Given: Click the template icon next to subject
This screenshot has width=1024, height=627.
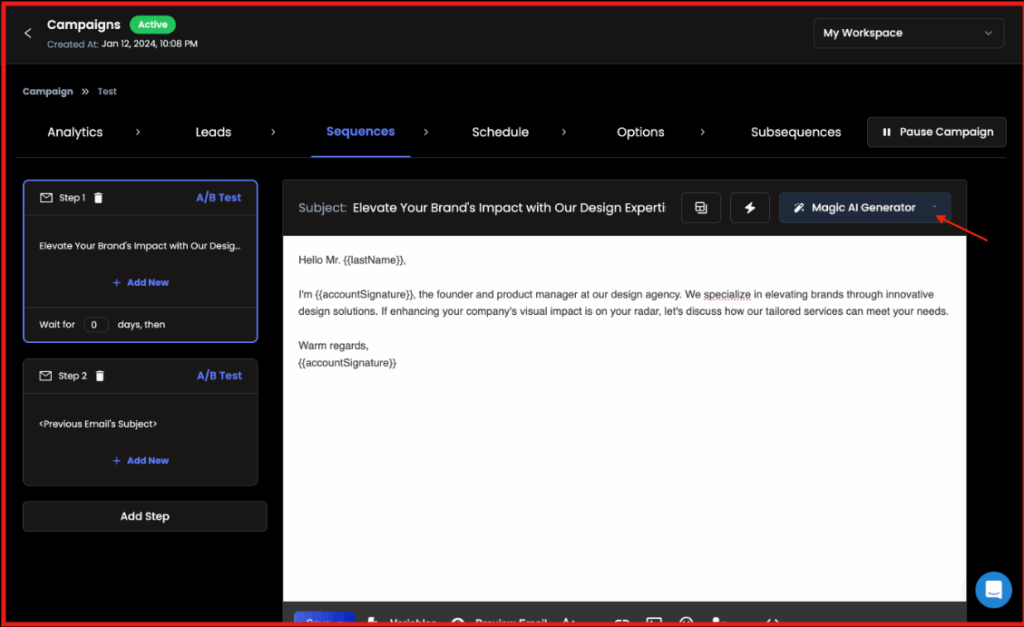Looking at the screenshot, I should click(701, 208).
